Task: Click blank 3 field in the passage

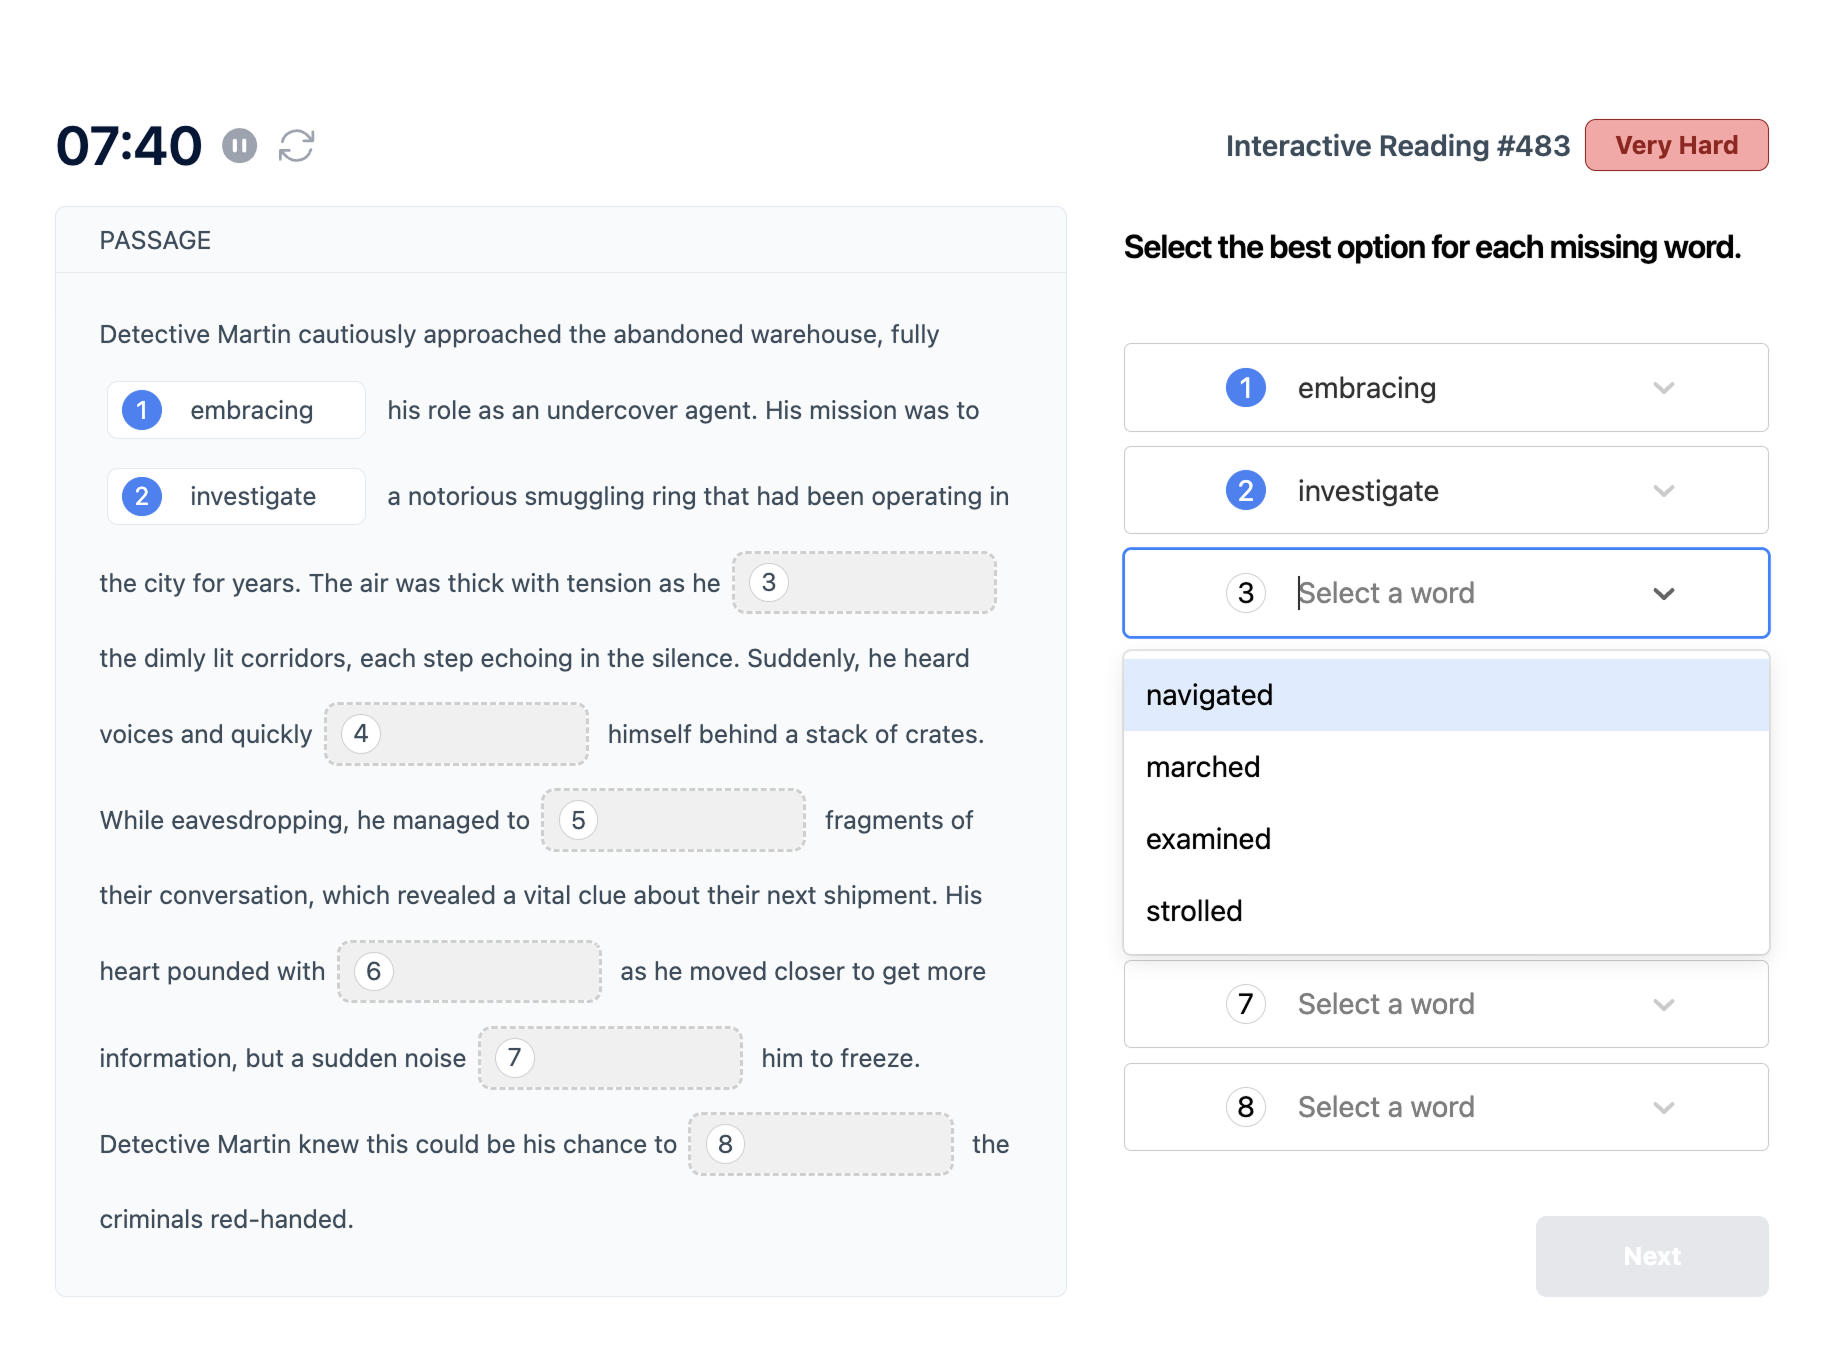Action: tap(864, 583)
